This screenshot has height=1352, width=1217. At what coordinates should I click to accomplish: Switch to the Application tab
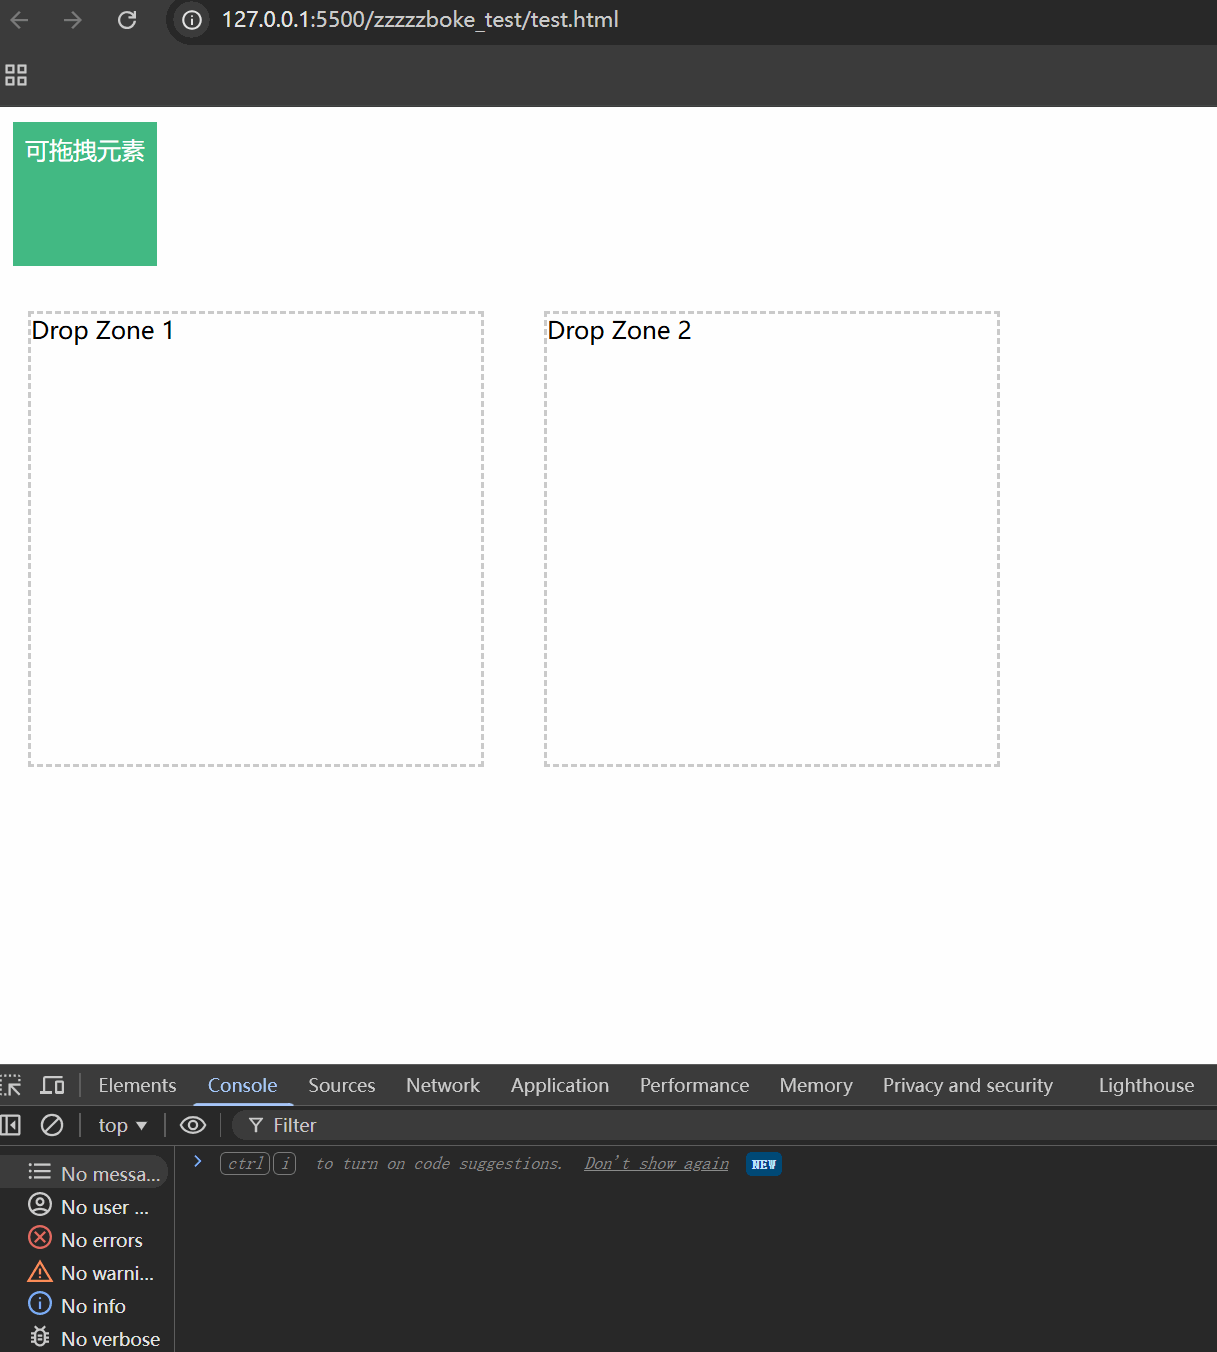point(560,1085)
